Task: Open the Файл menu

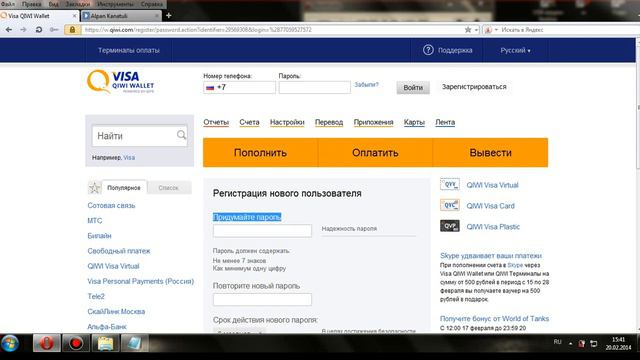Action: (7, 4)
